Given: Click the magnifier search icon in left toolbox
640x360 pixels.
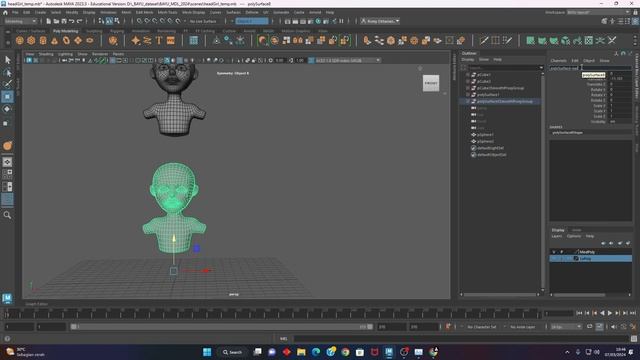Looking at the screenshot, I should point(7,215).
